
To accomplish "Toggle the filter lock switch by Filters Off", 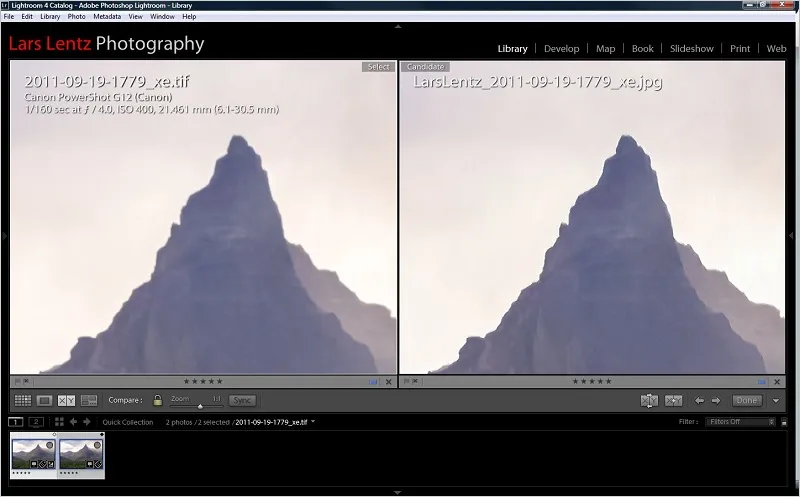I will click(784, 422).
